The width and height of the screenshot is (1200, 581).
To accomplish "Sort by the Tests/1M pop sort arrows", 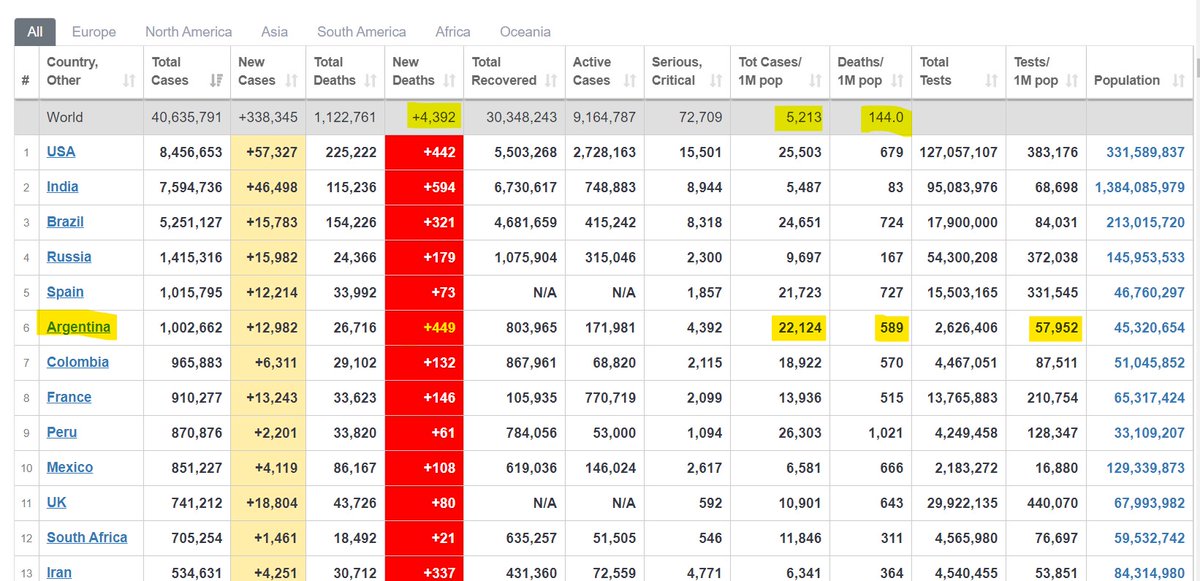I will pos(1072,80).
